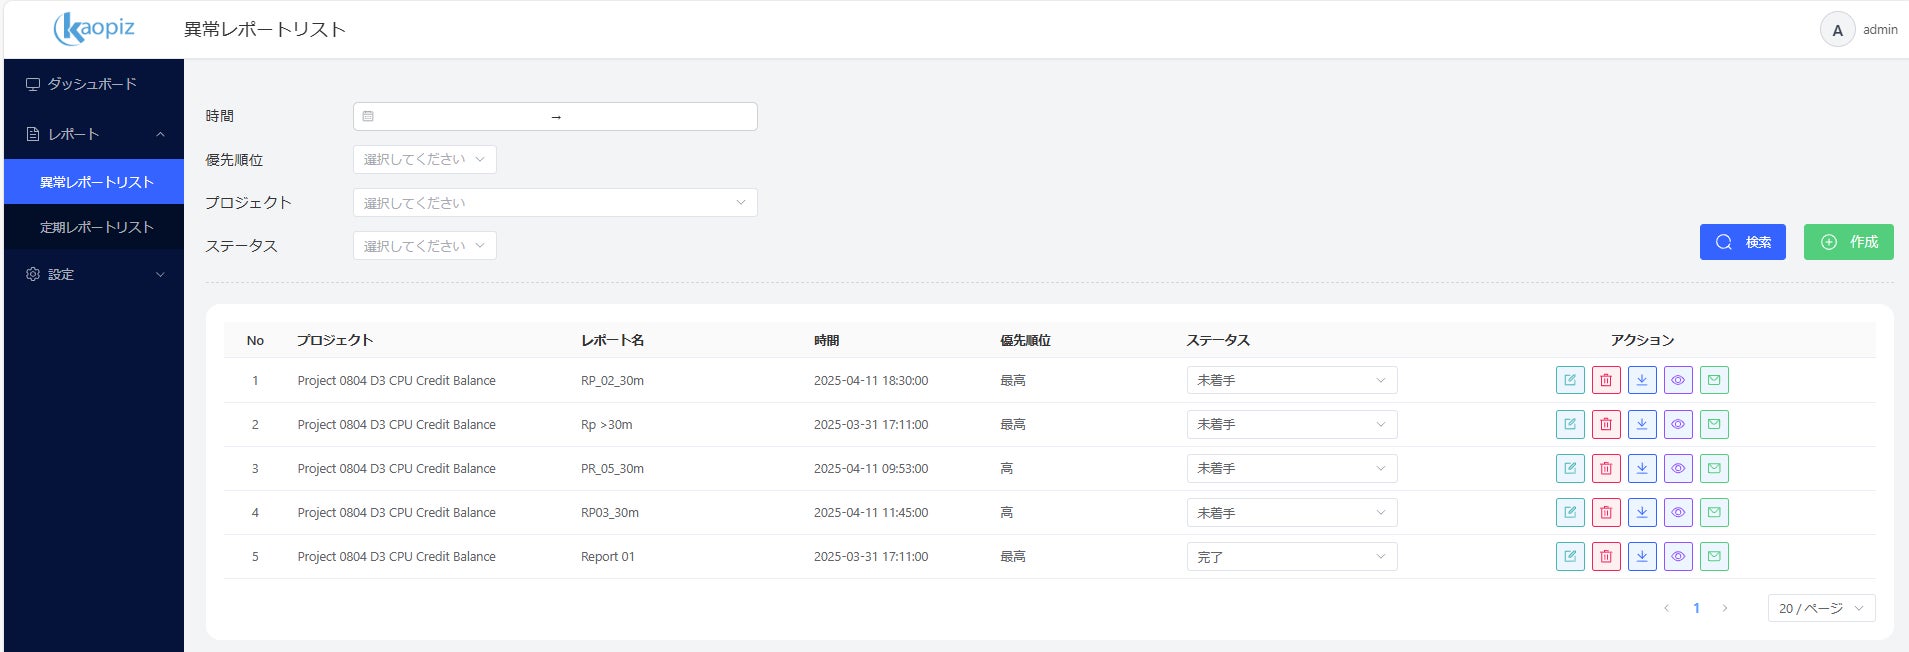Download report Report 01
1909x652 pixels.
1642,556
